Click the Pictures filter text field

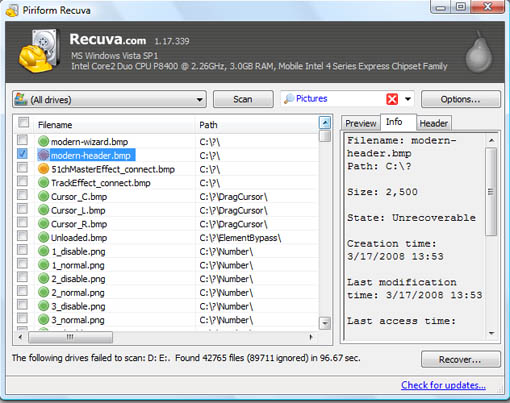click(333, 99)
